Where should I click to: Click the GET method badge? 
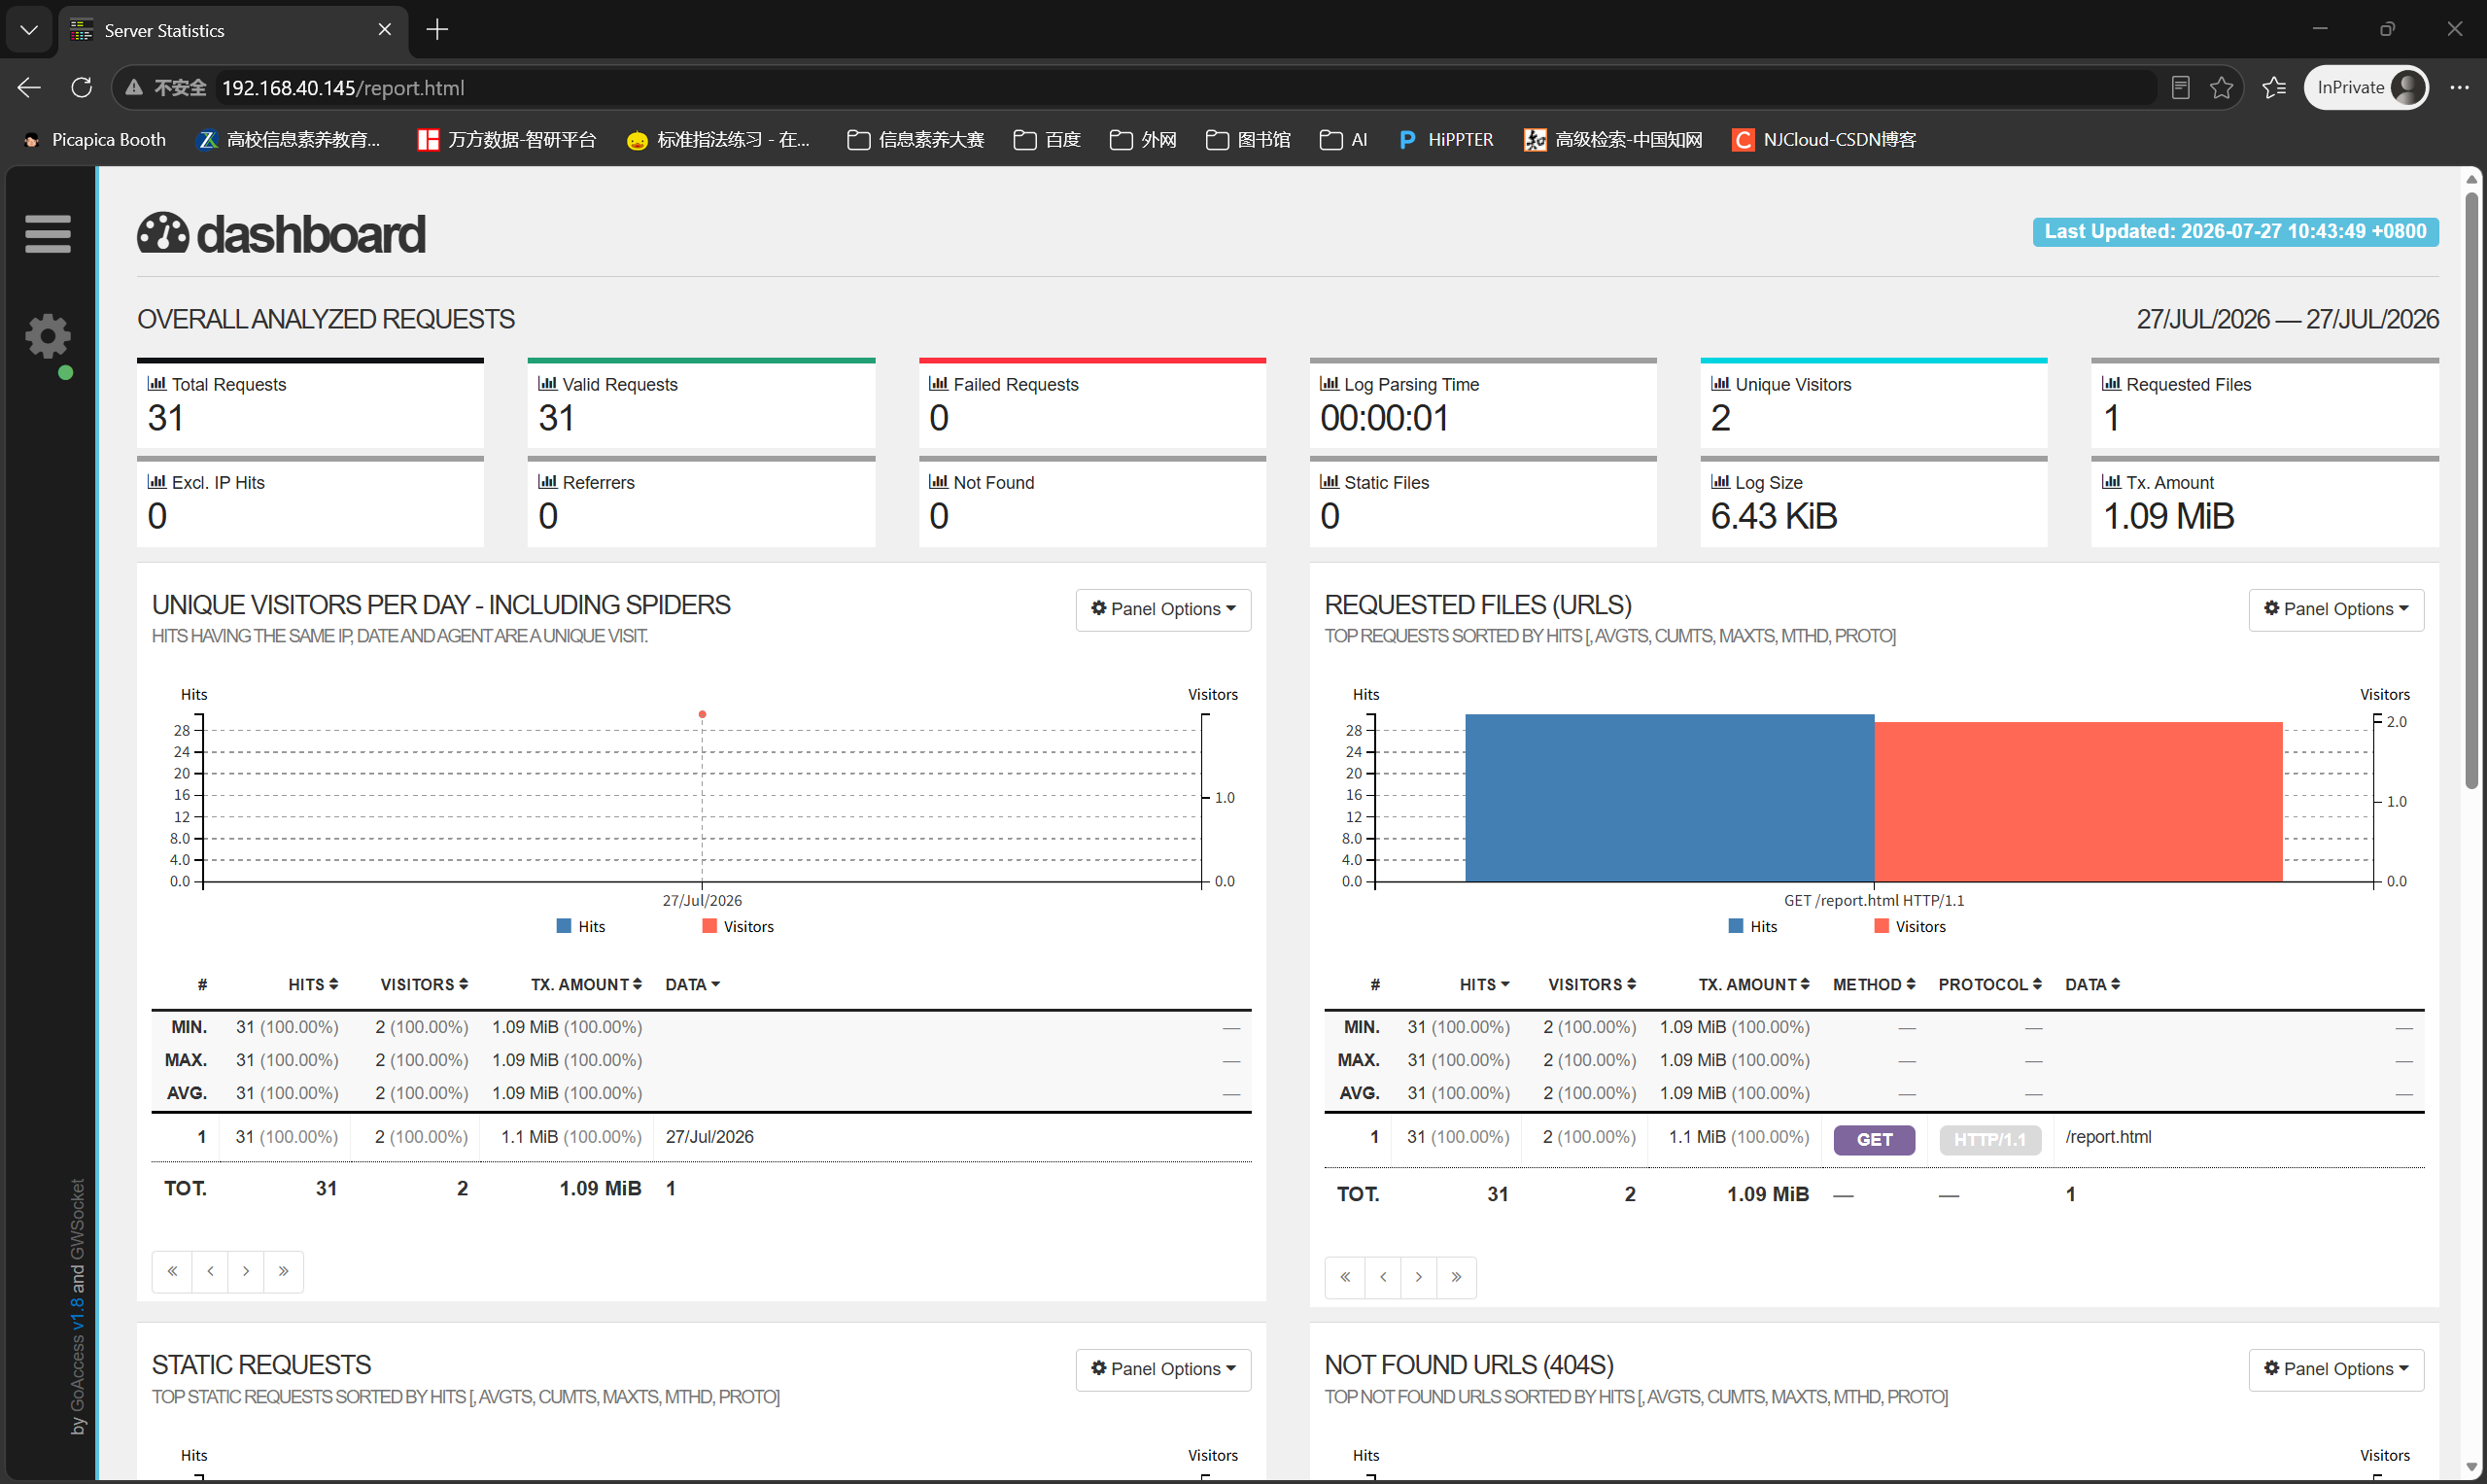tap(1874, 1140)
